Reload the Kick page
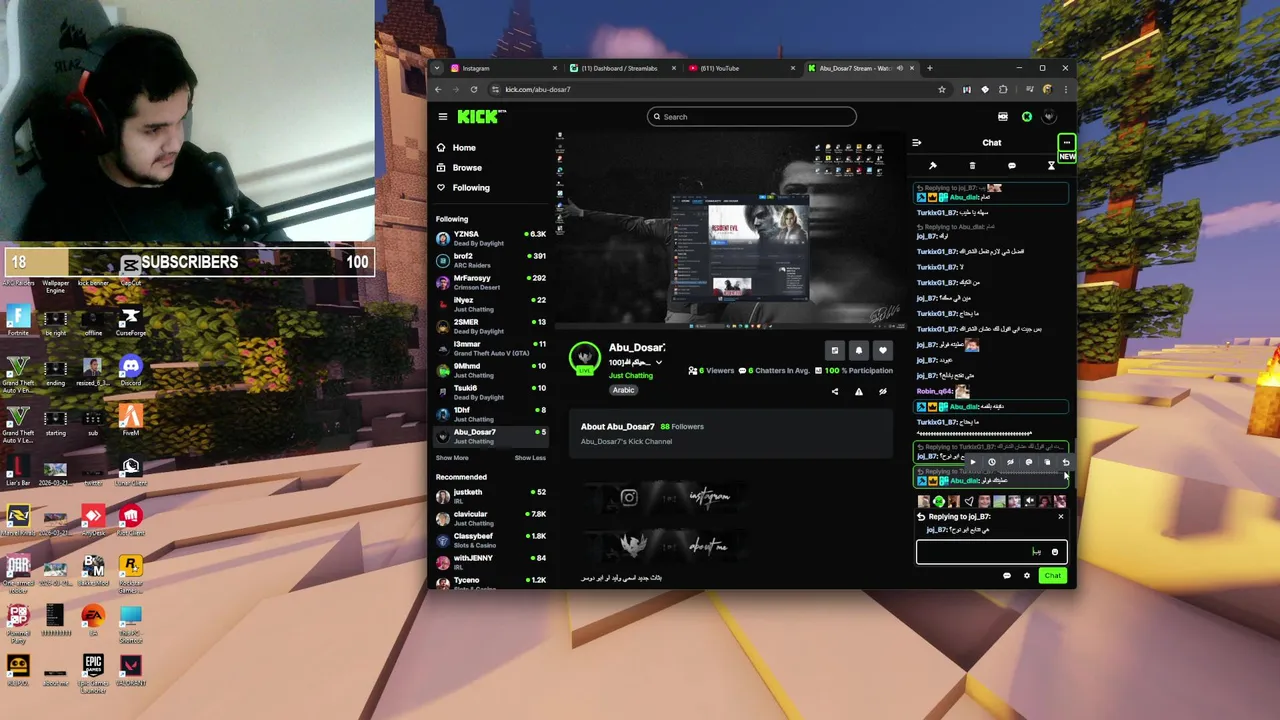 click(x=474, y=89)
